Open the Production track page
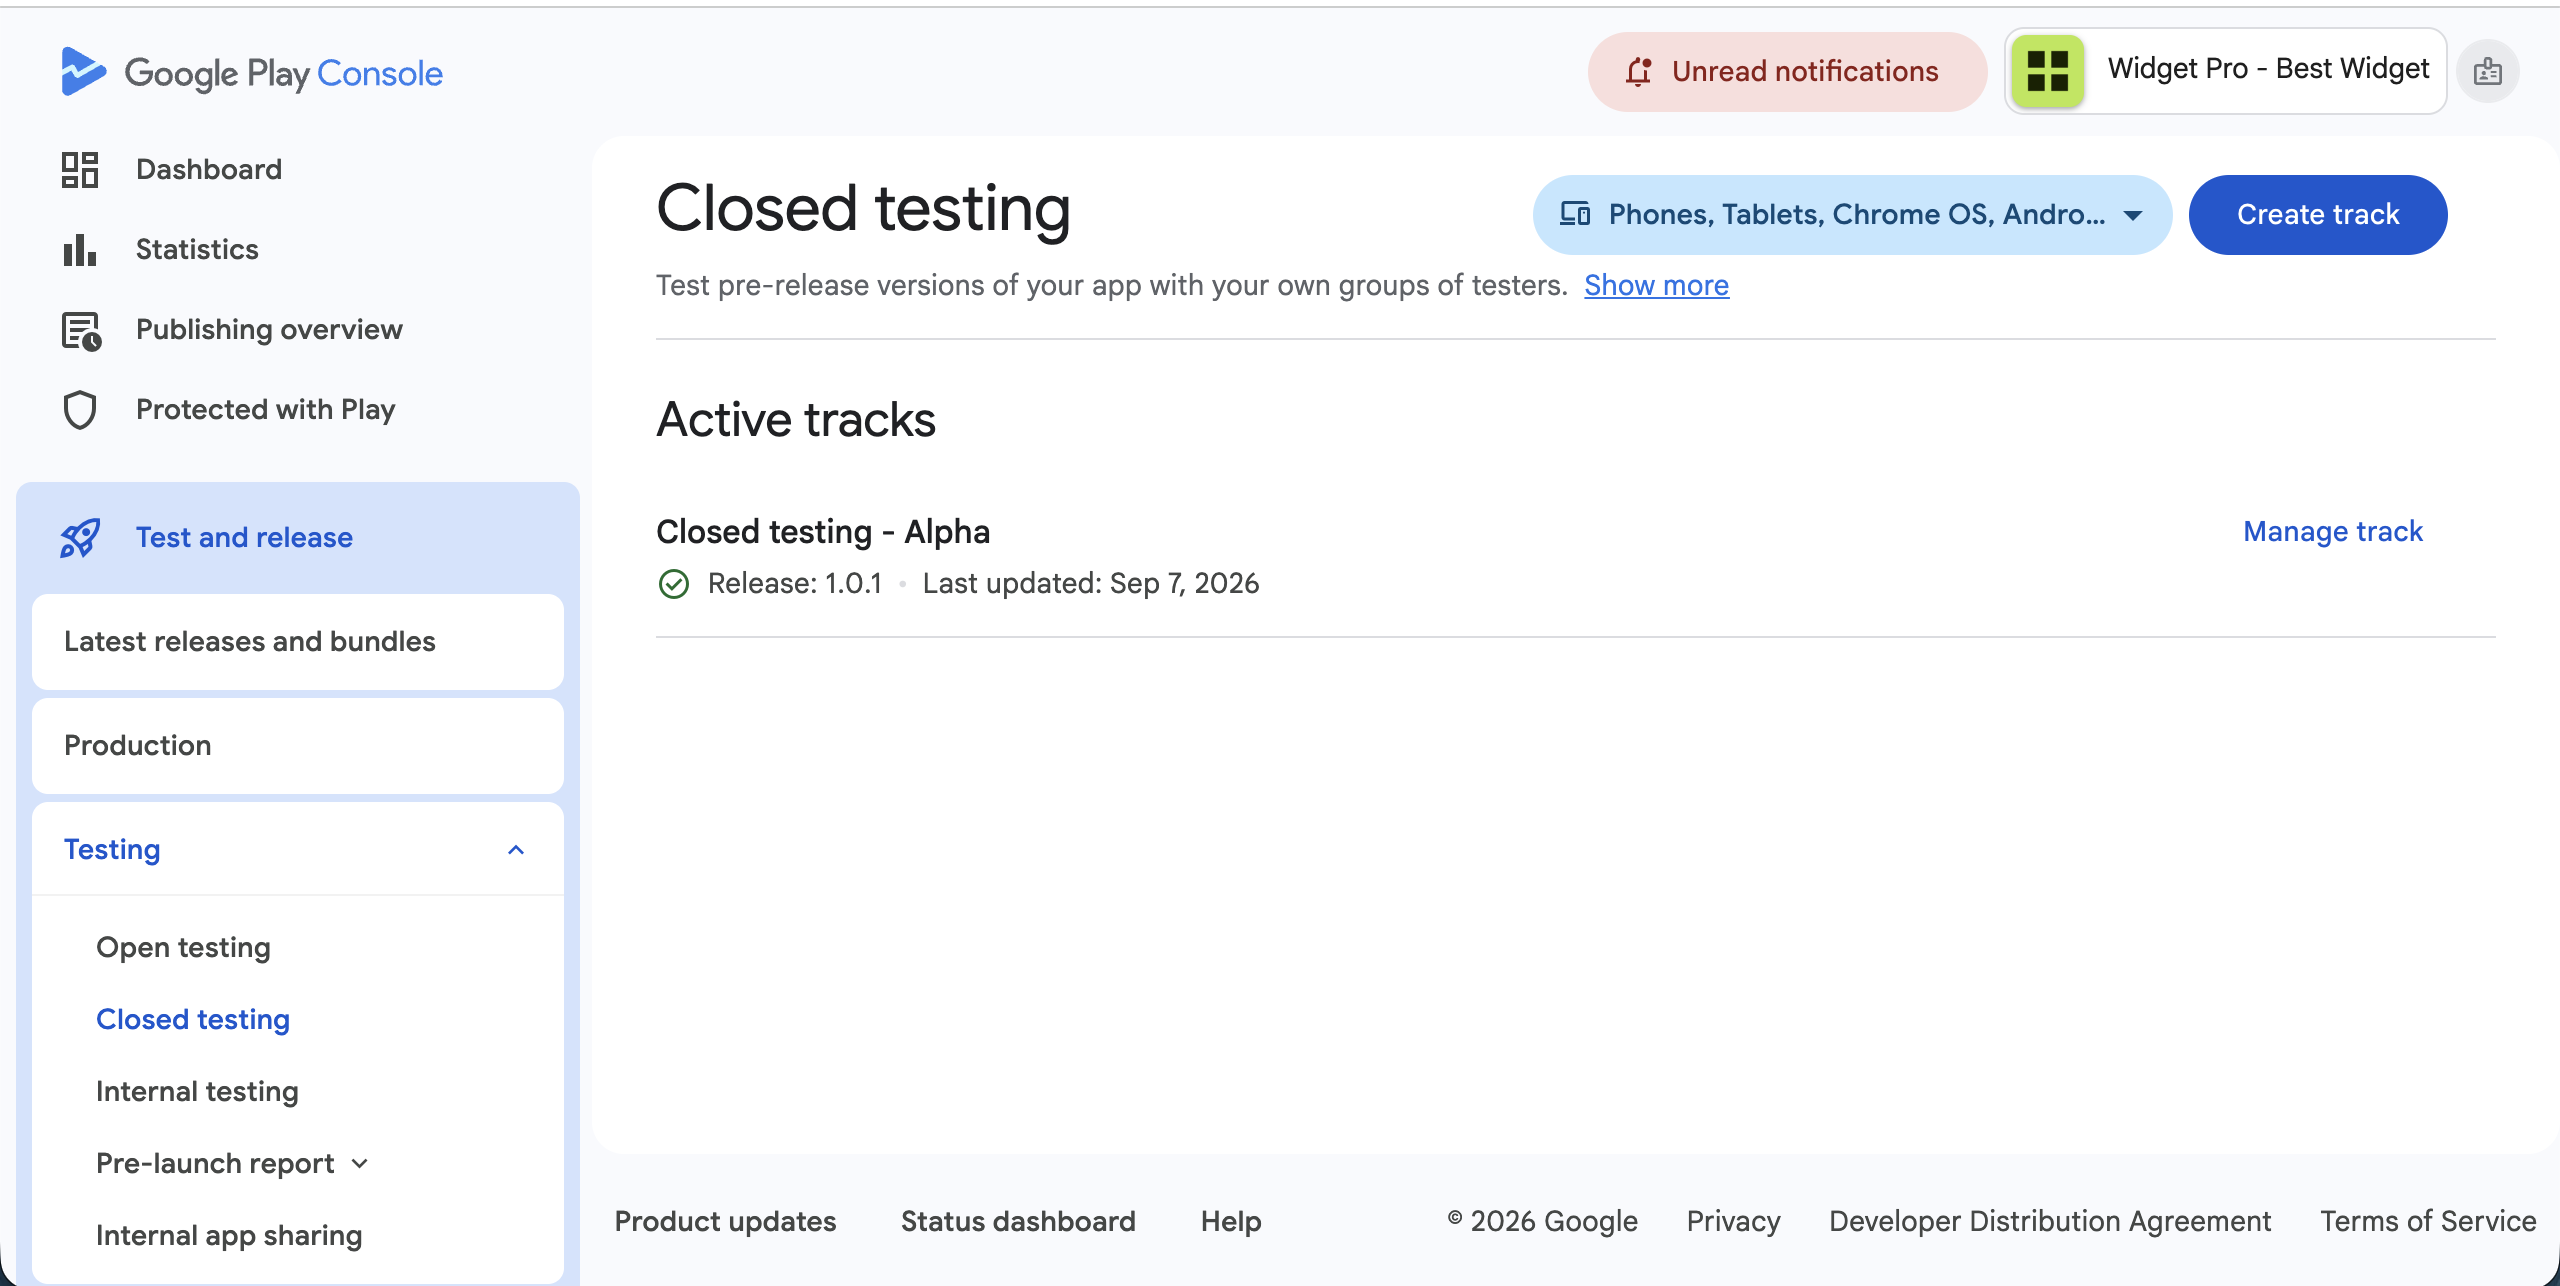This screenshot has height=1286, width=2560. pos(298,746)
